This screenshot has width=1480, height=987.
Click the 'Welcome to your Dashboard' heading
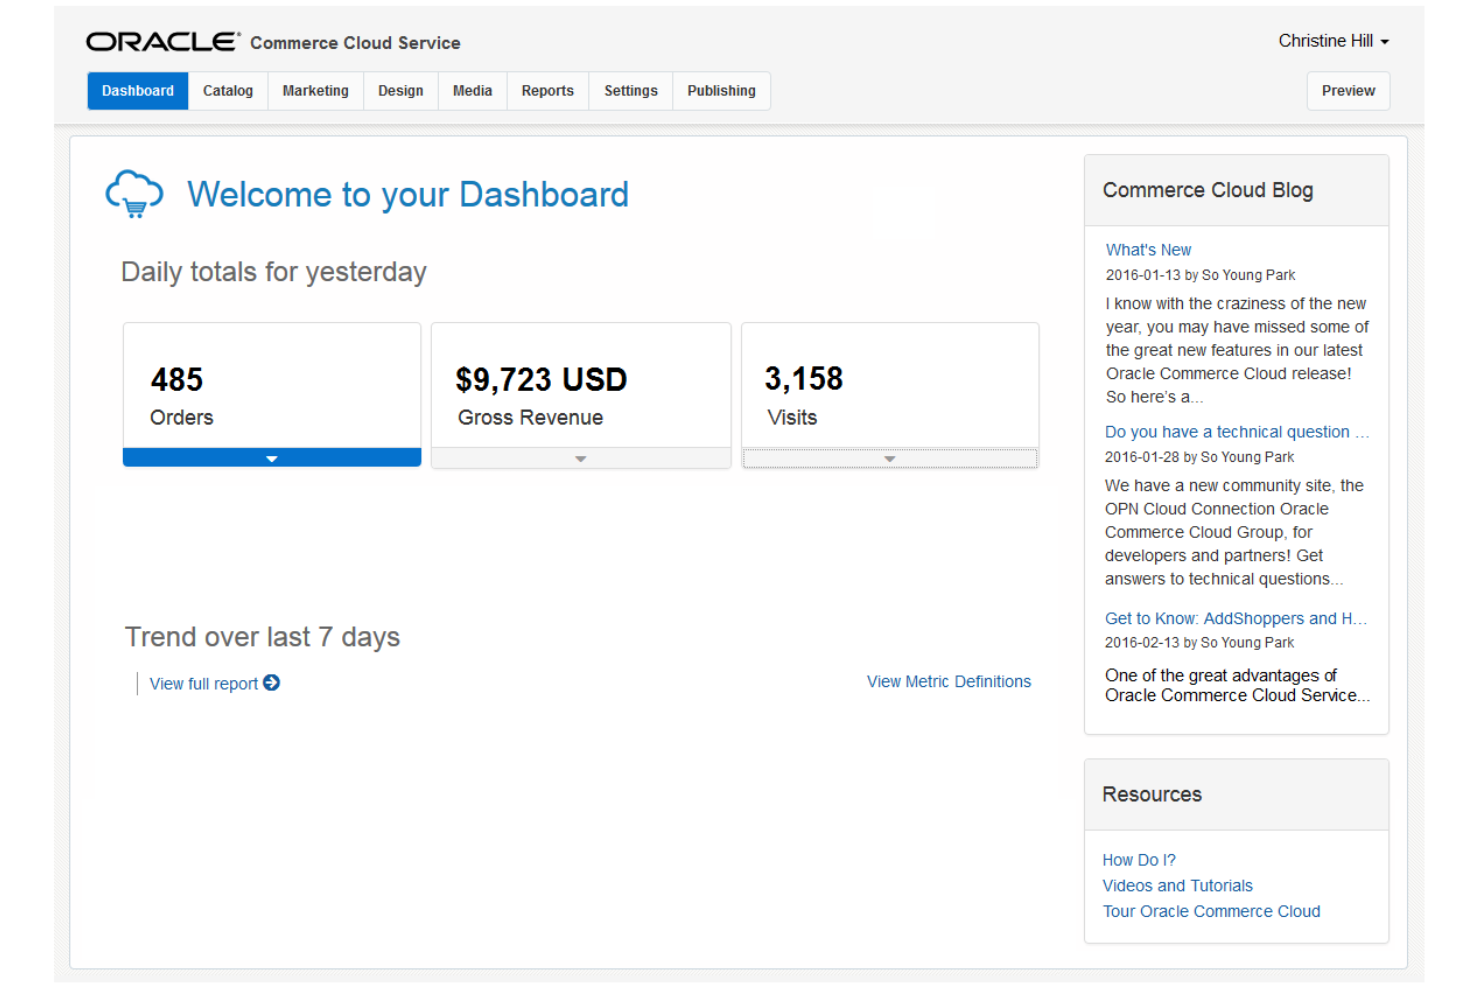[408, 195]
